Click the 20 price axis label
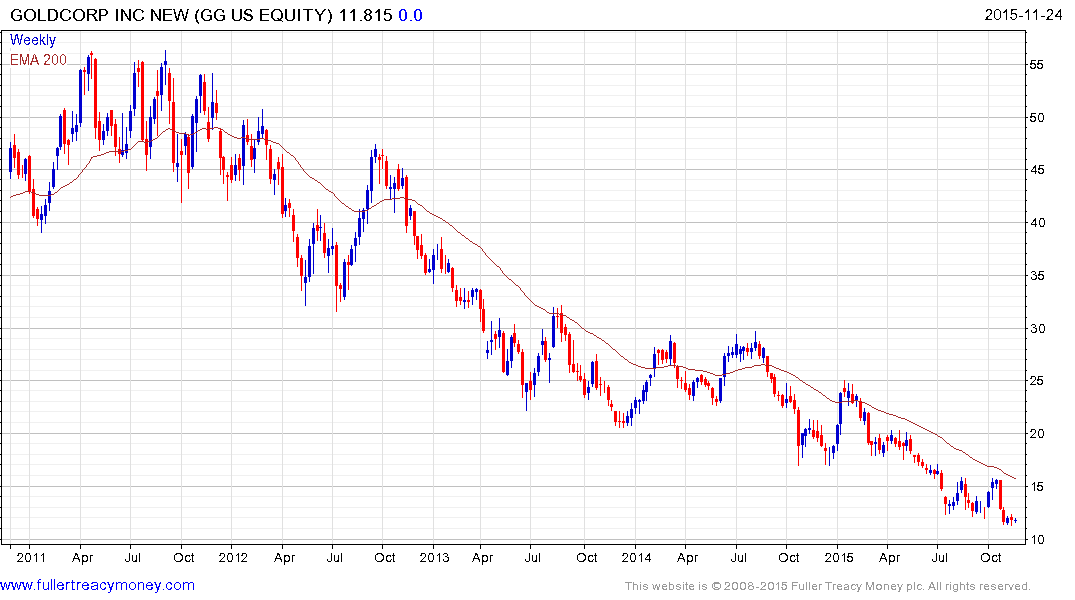This screenshot has width=1075, height=600. tap(1037, 433)
